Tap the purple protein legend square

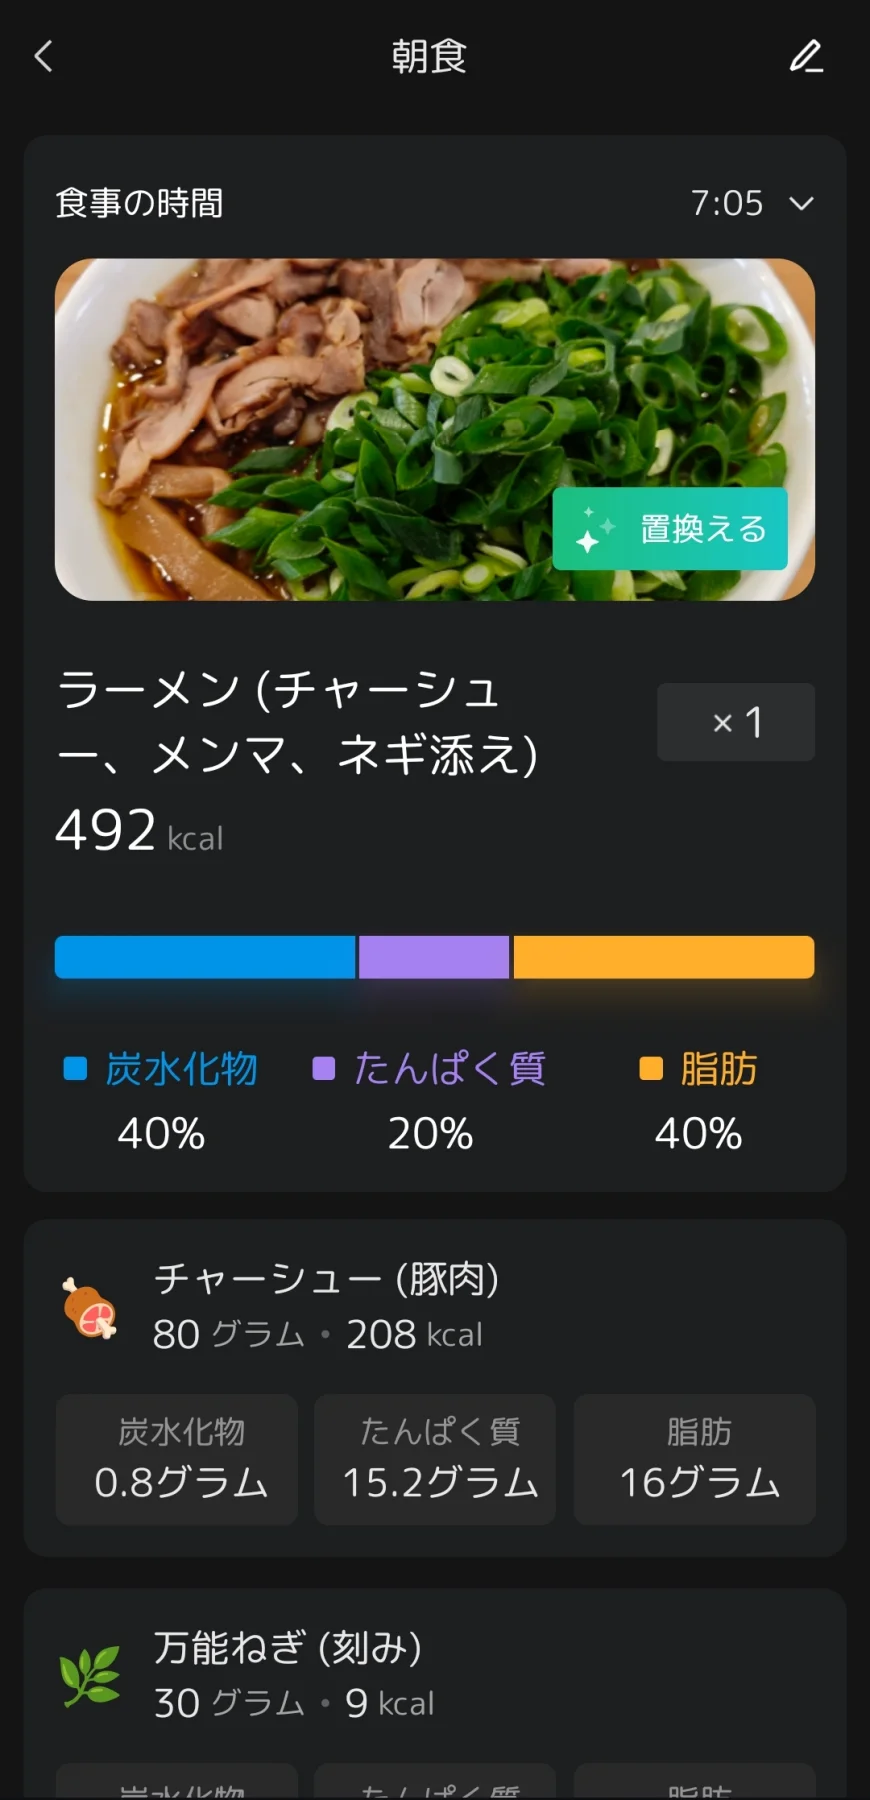pos(323,1069)
